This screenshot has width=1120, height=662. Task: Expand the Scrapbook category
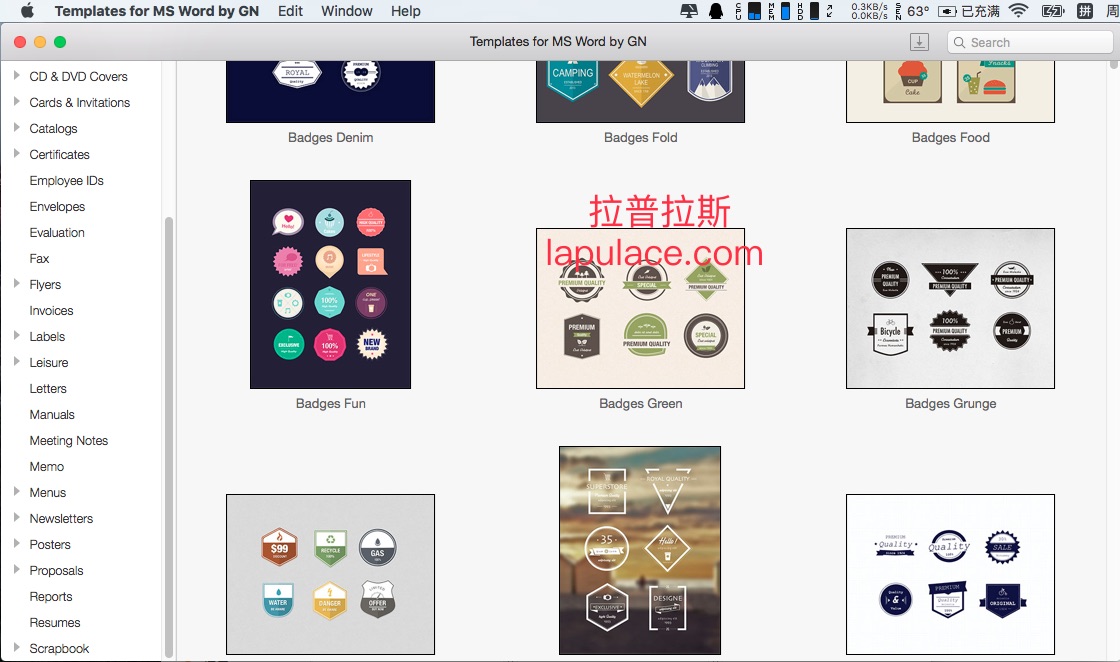16,648
